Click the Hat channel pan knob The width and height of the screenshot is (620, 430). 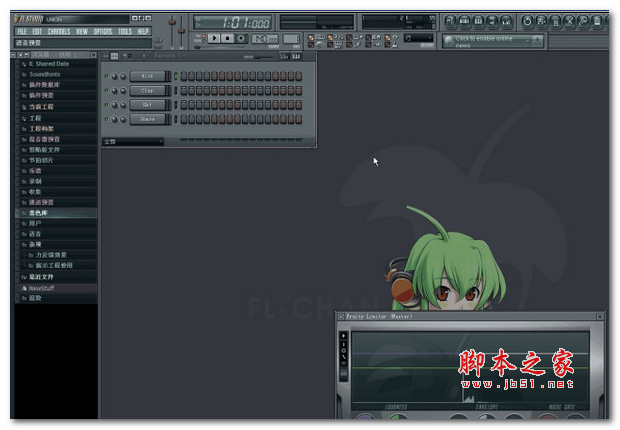click(114, 105)
